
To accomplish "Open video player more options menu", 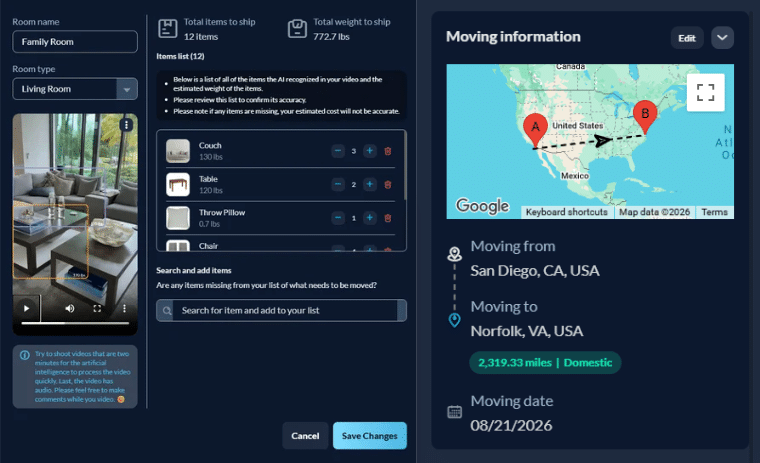I will point(125,308).
